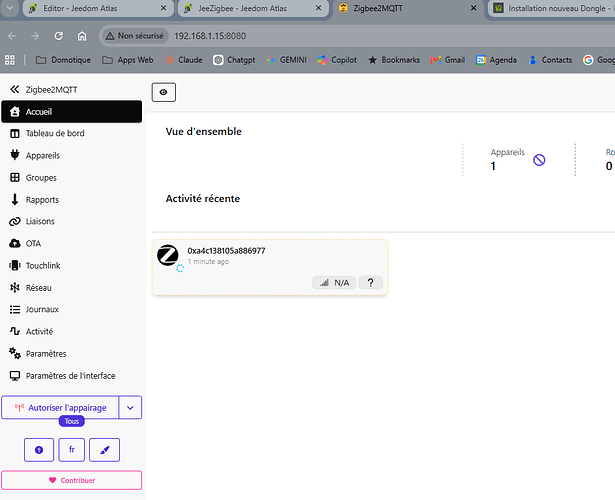Open Contacts bookmark
615x500 pixels.
(x=550, y=60)
